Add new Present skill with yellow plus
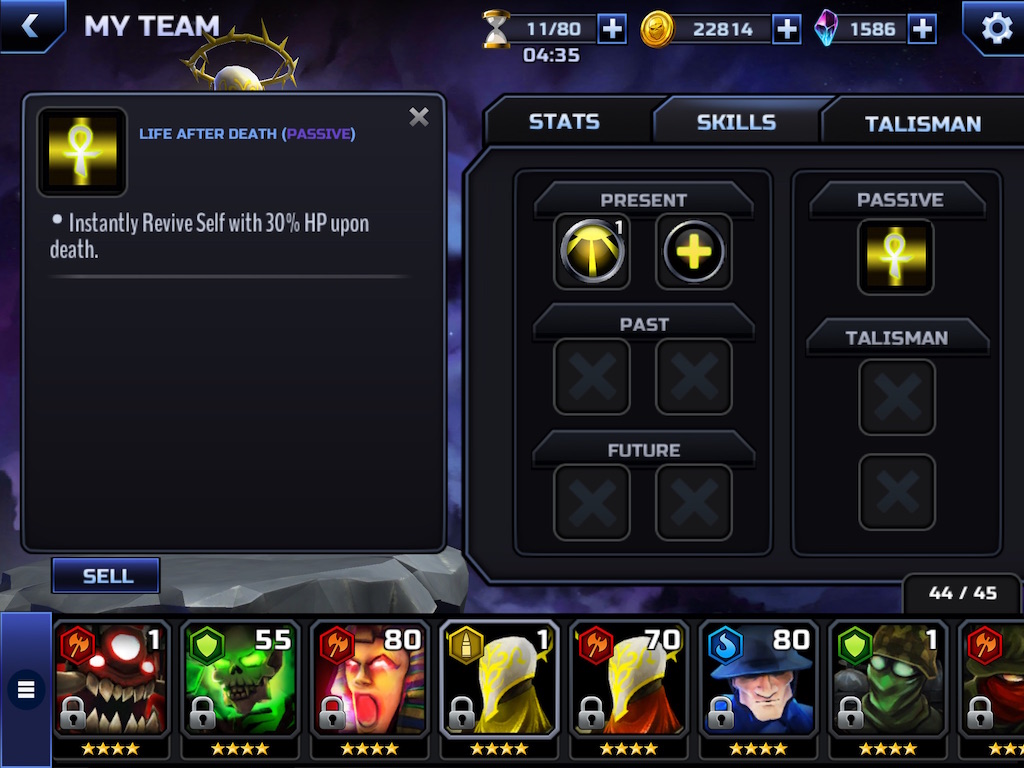The image size is (1024, 768). [694, 251]
